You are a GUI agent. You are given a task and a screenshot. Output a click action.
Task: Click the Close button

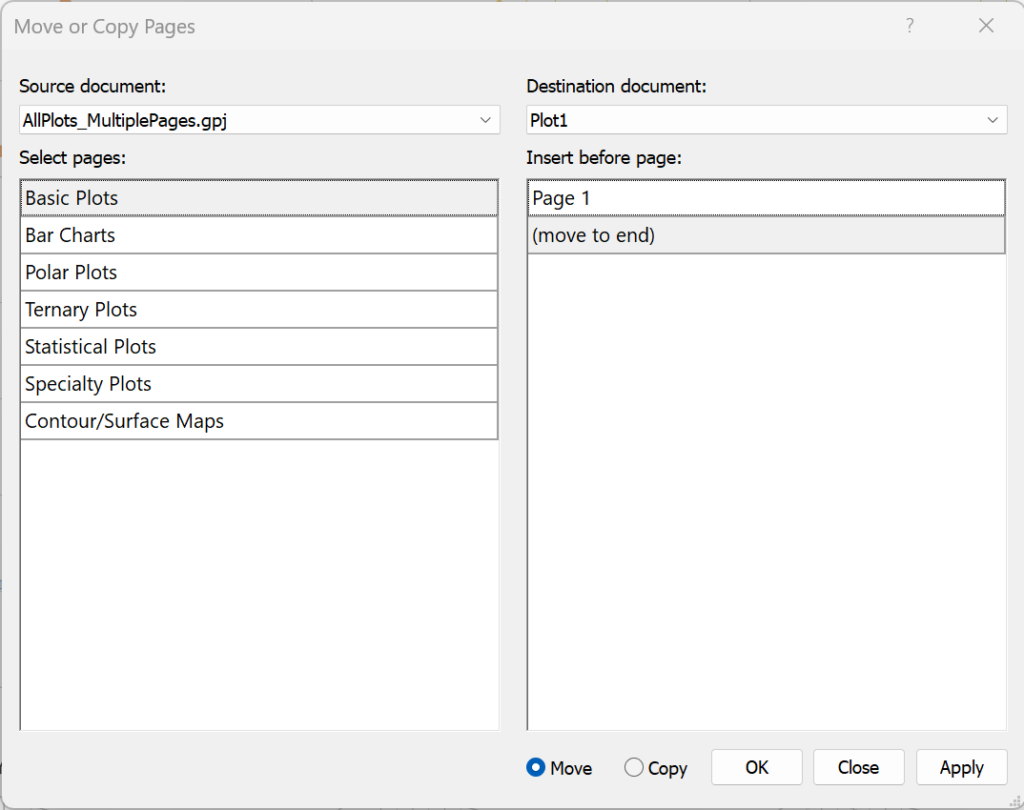pos(858,768)
